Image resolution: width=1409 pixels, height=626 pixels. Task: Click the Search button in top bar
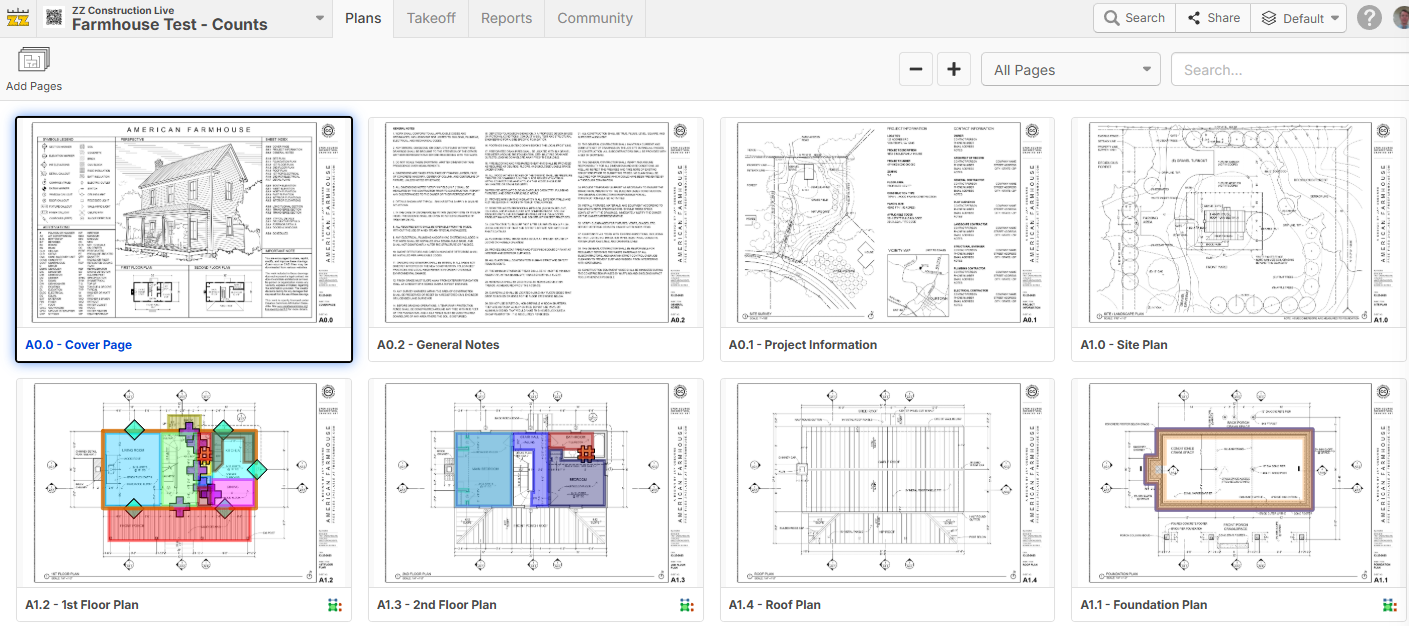1134,18
